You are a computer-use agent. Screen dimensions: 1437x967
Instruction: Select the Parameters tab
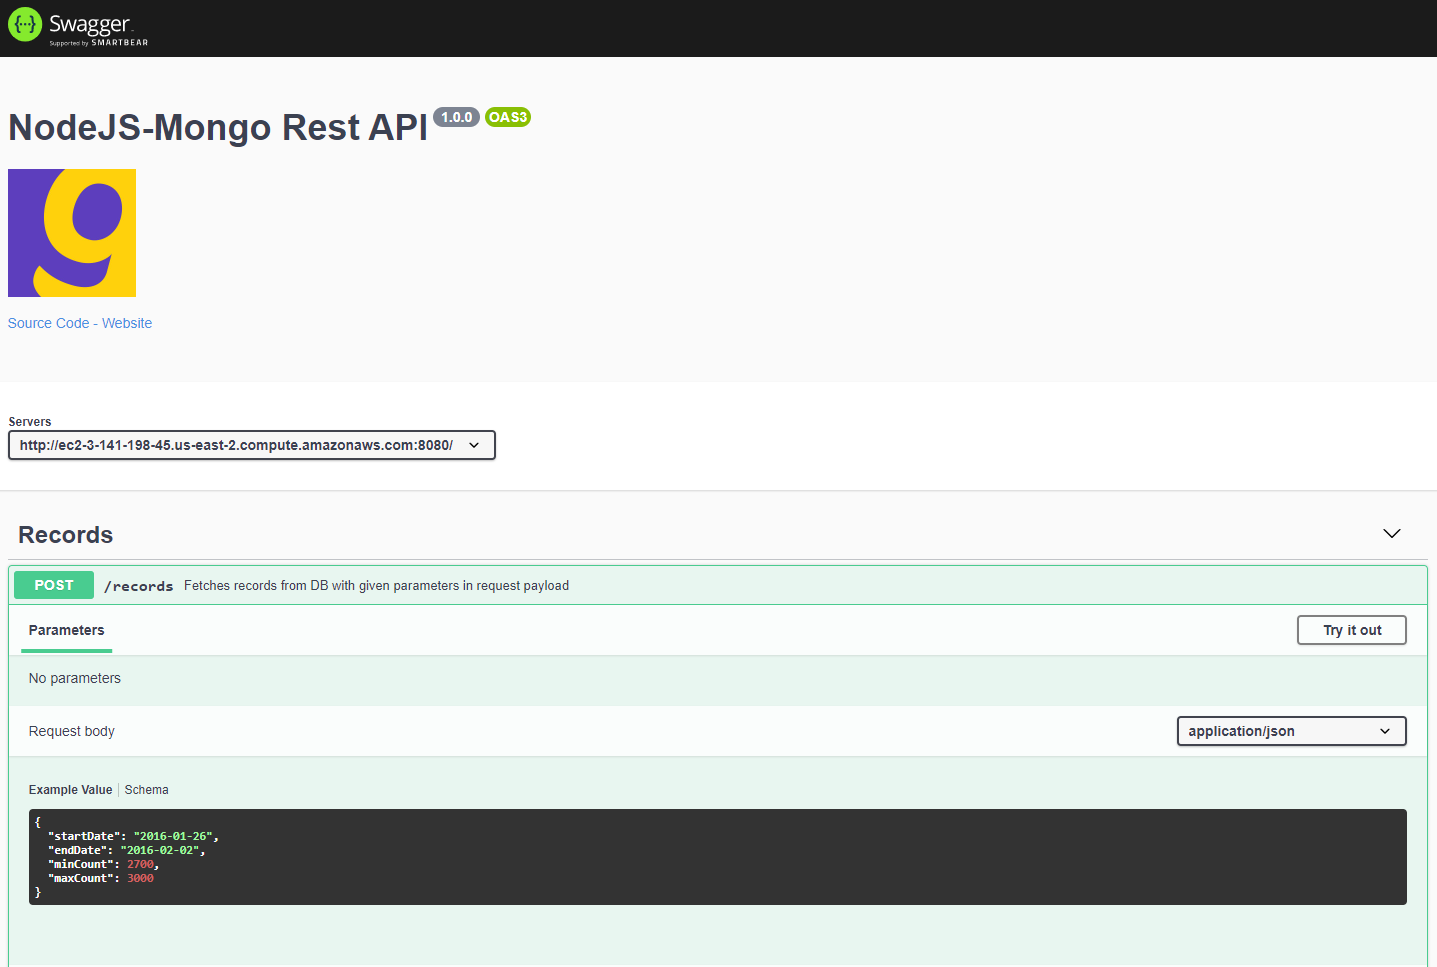66,630
